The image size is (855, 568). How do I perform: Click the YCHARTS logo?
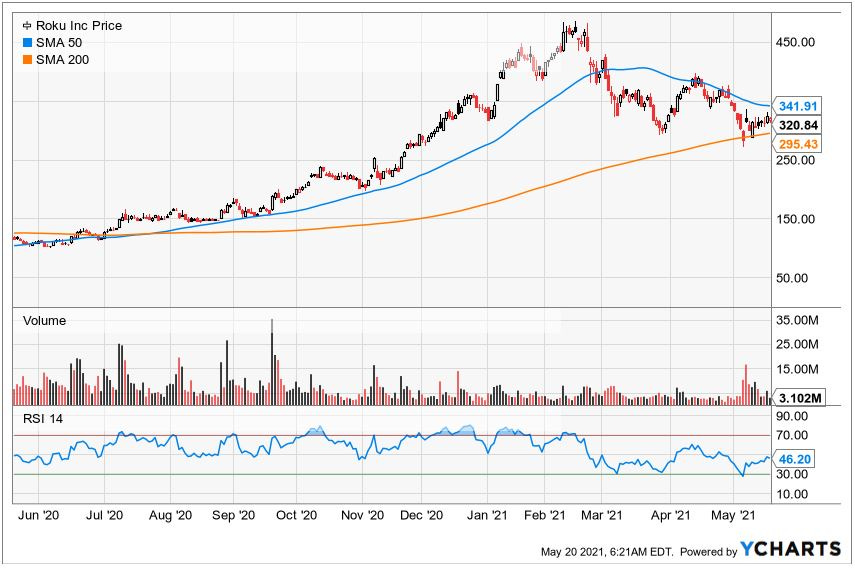(x=790, y=549)
